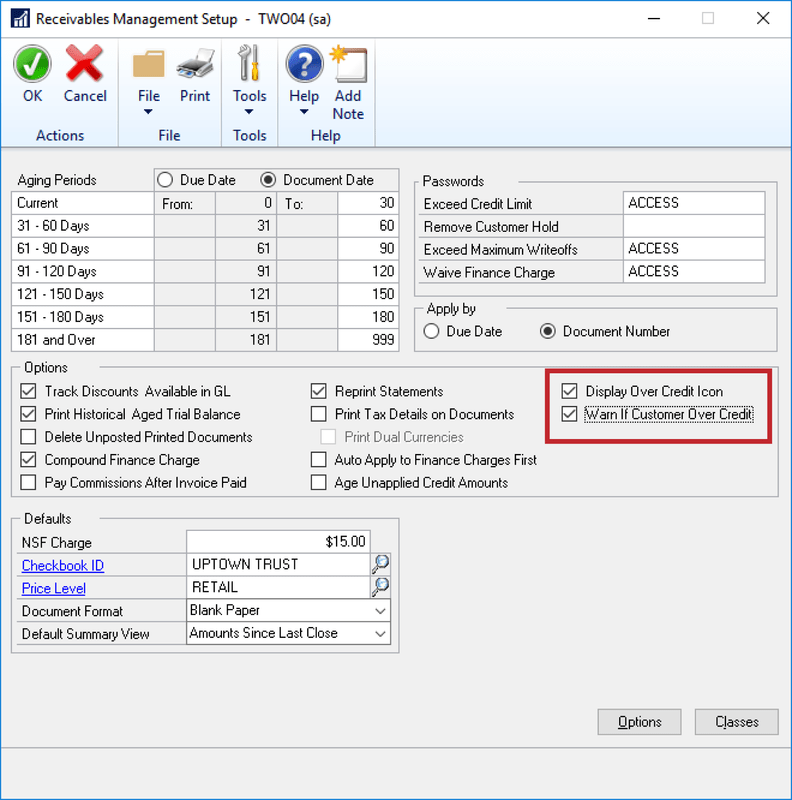Image resolution: width=792 pixels, height=800 pixels.
Task: Open the File folder icon menu
Action: pyautogui.click(x=148, y=66)
